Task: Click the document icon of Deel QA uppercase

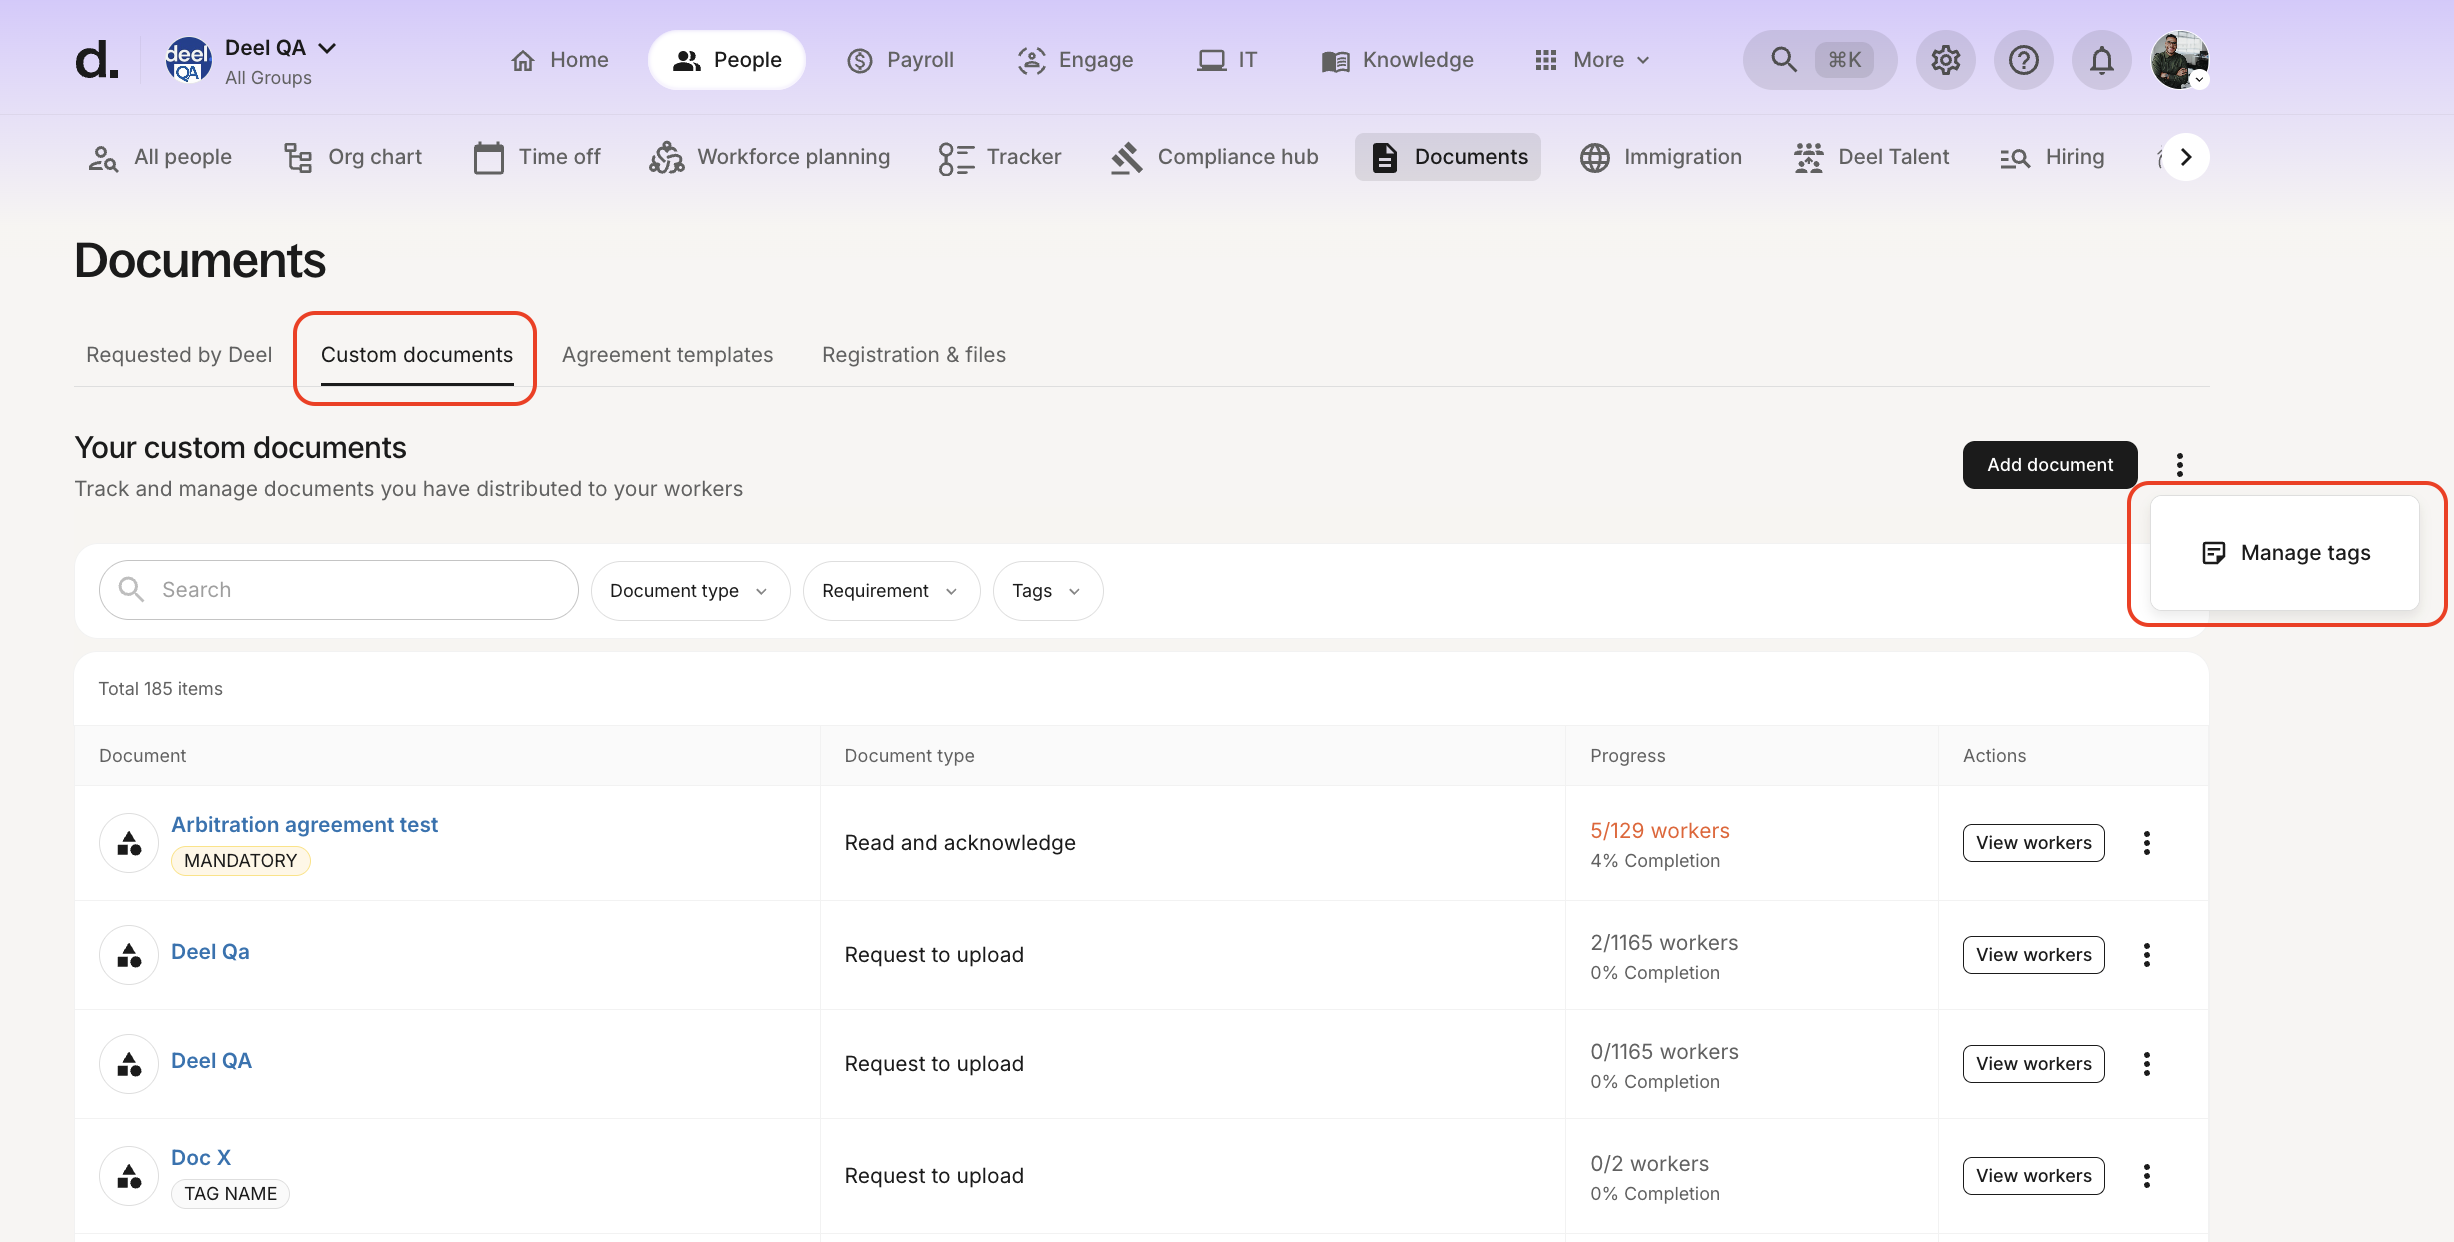Action: (129, 1064)
